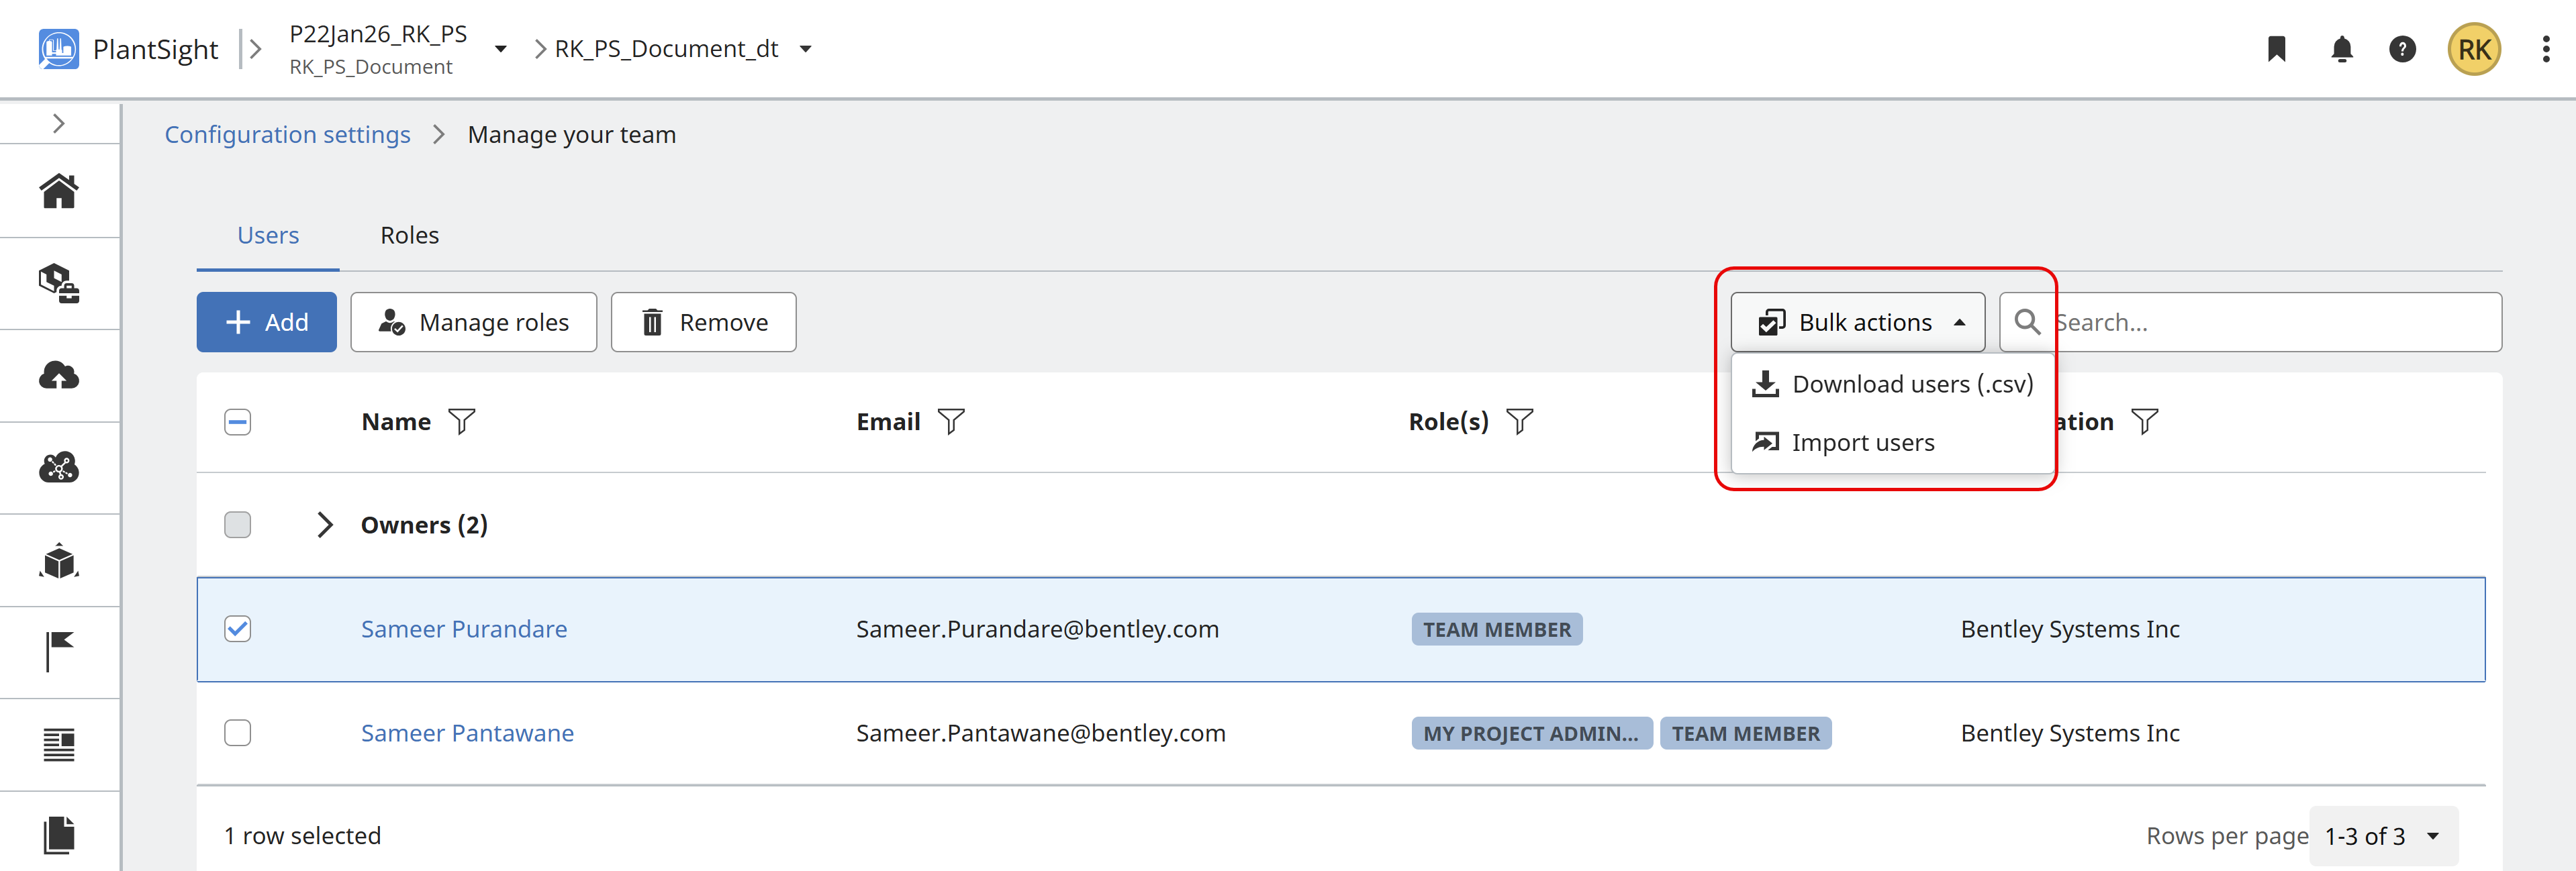Open the cloud upload sidebar icon

[x=59, y=376]
